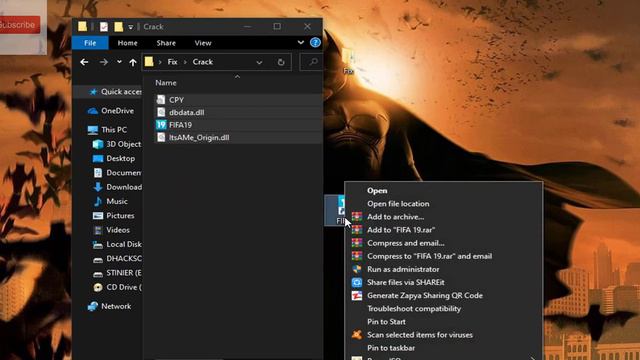This screenshot has width=640, height=360.
Task: Select the CPY file
Action: pyautogui.click(x=176, y=100)
